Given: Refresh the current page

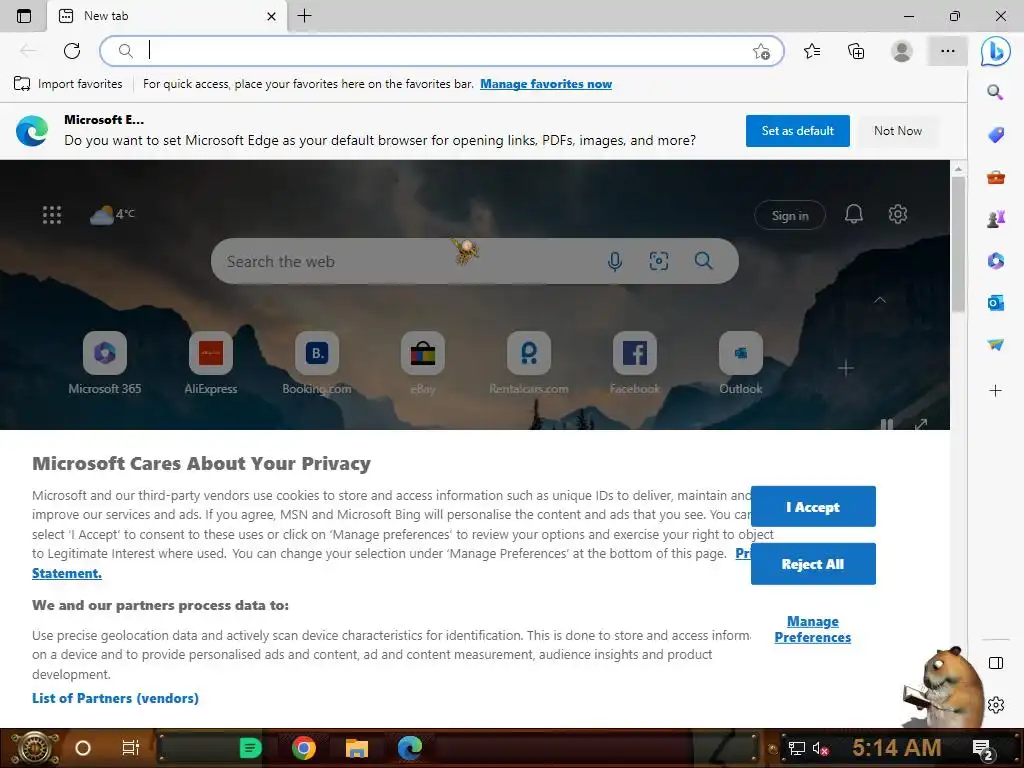Looking at the screenshot, I should (x=72, y=50).
